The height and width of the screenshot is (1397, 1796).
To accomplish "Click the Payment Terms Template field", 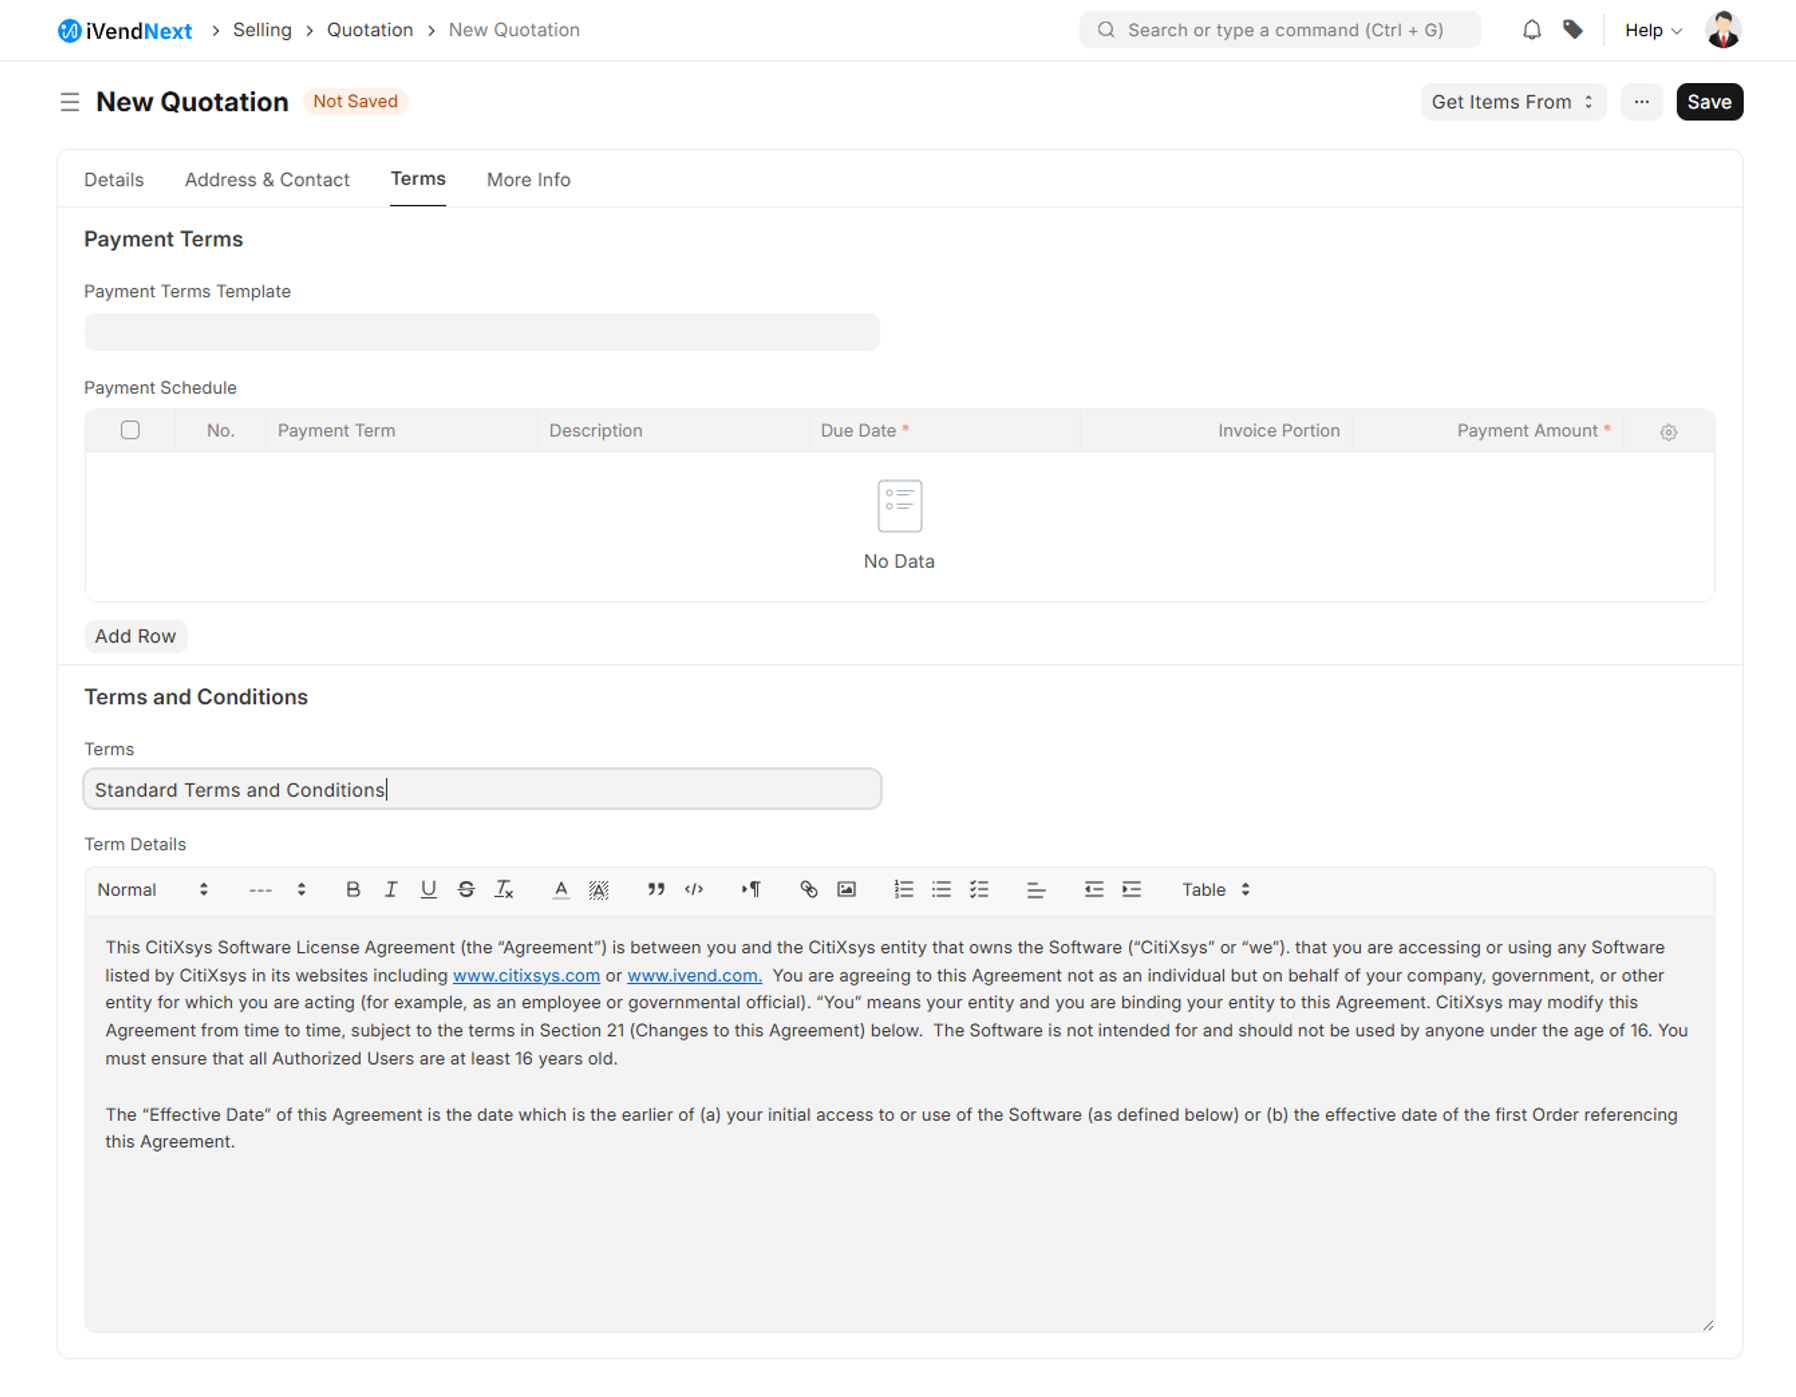I will click(x=482, y=332).
